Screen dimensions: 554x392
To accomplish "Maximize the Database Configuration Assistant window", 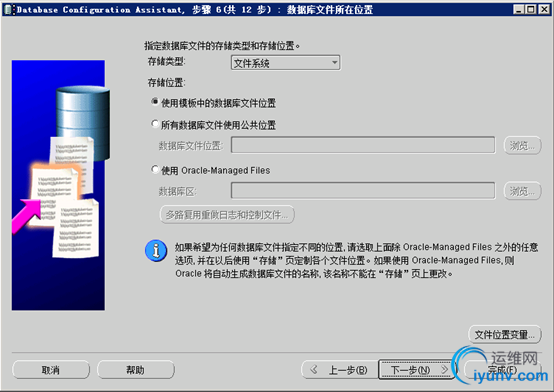I will click(x=531, y=10).
